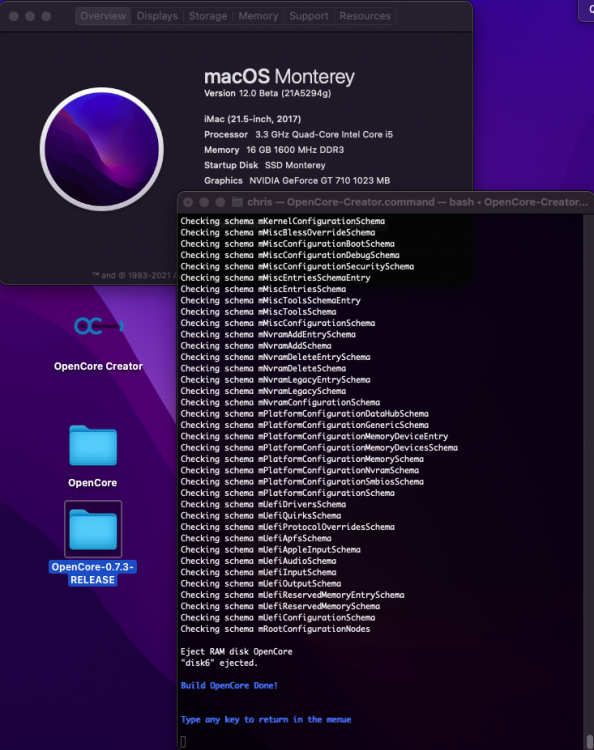The width and height of the screenshot is (594, 750).
Task: Click the 'mNvramDeleteSchema' line
Action: point(263,368)
